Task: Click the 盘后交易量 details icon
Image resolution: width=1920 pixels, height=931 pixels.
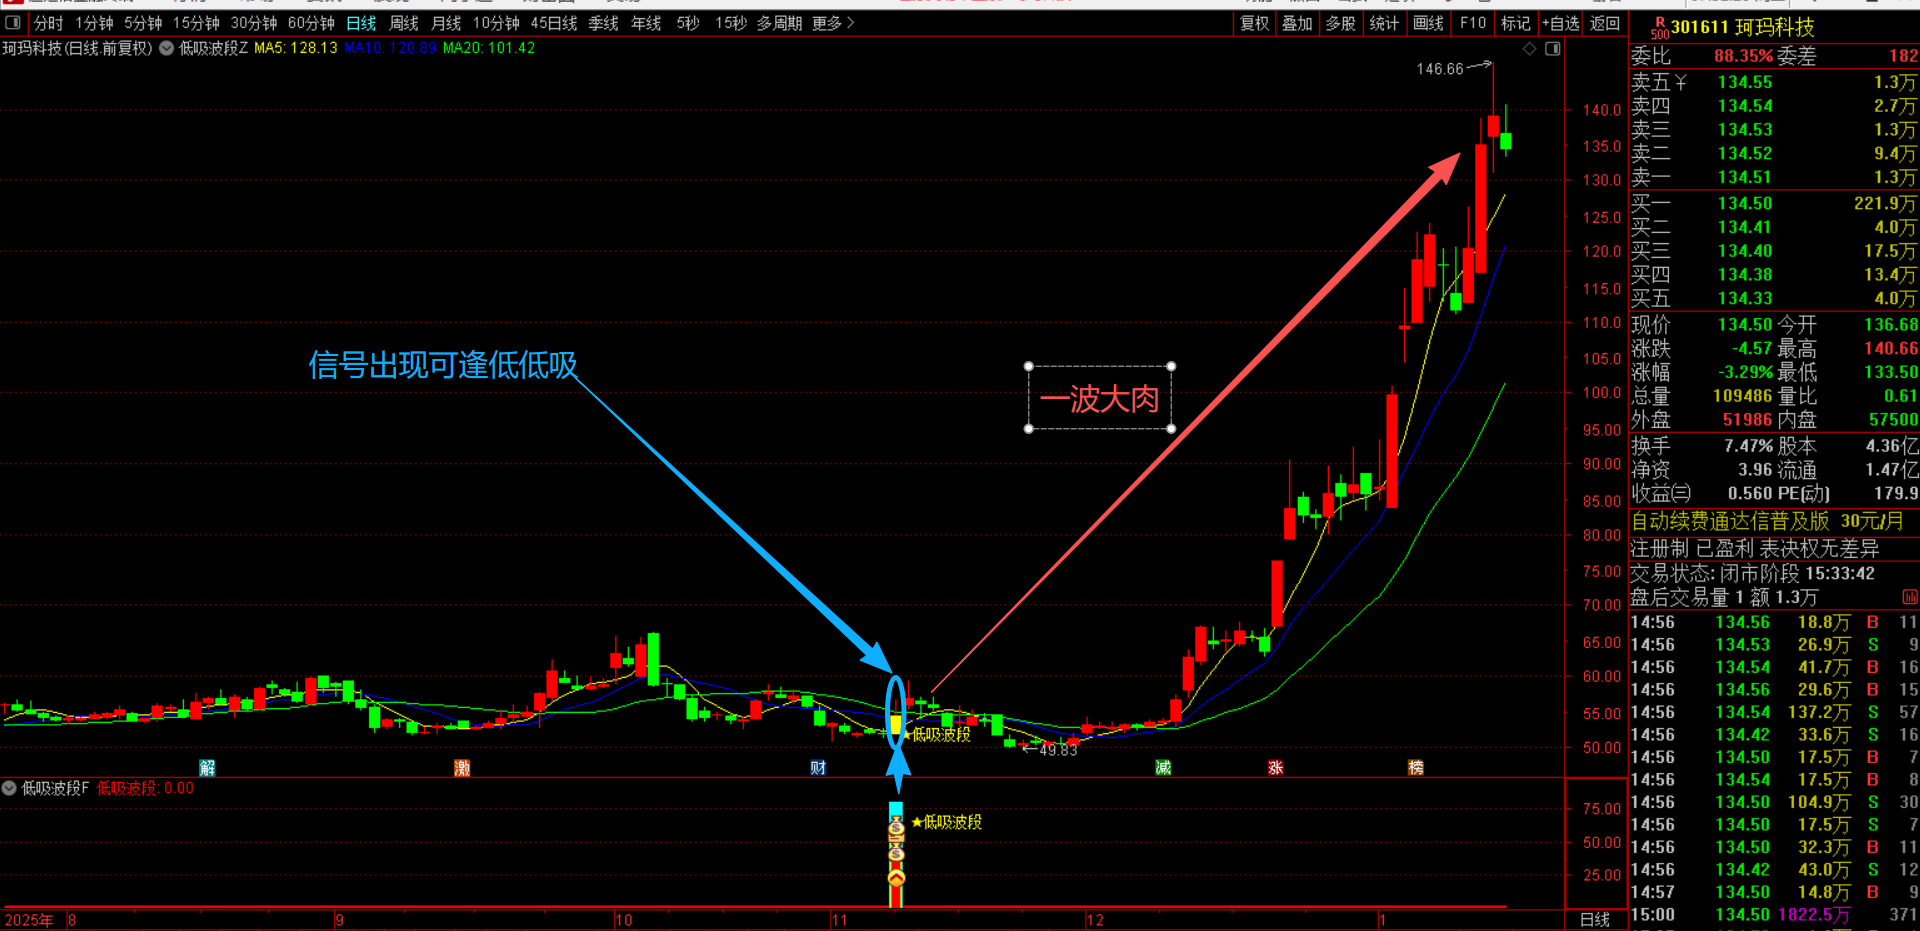Action: tap(1909, 597)
